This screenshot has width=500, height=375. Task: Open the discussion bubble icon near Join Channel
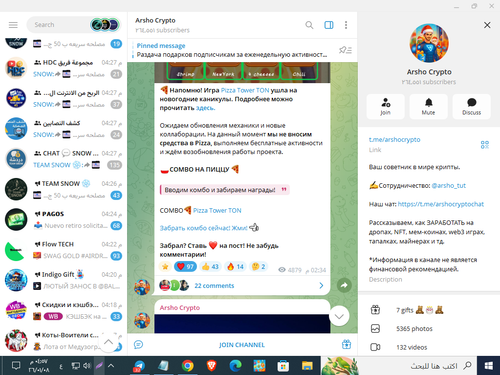tap(138, 345)
